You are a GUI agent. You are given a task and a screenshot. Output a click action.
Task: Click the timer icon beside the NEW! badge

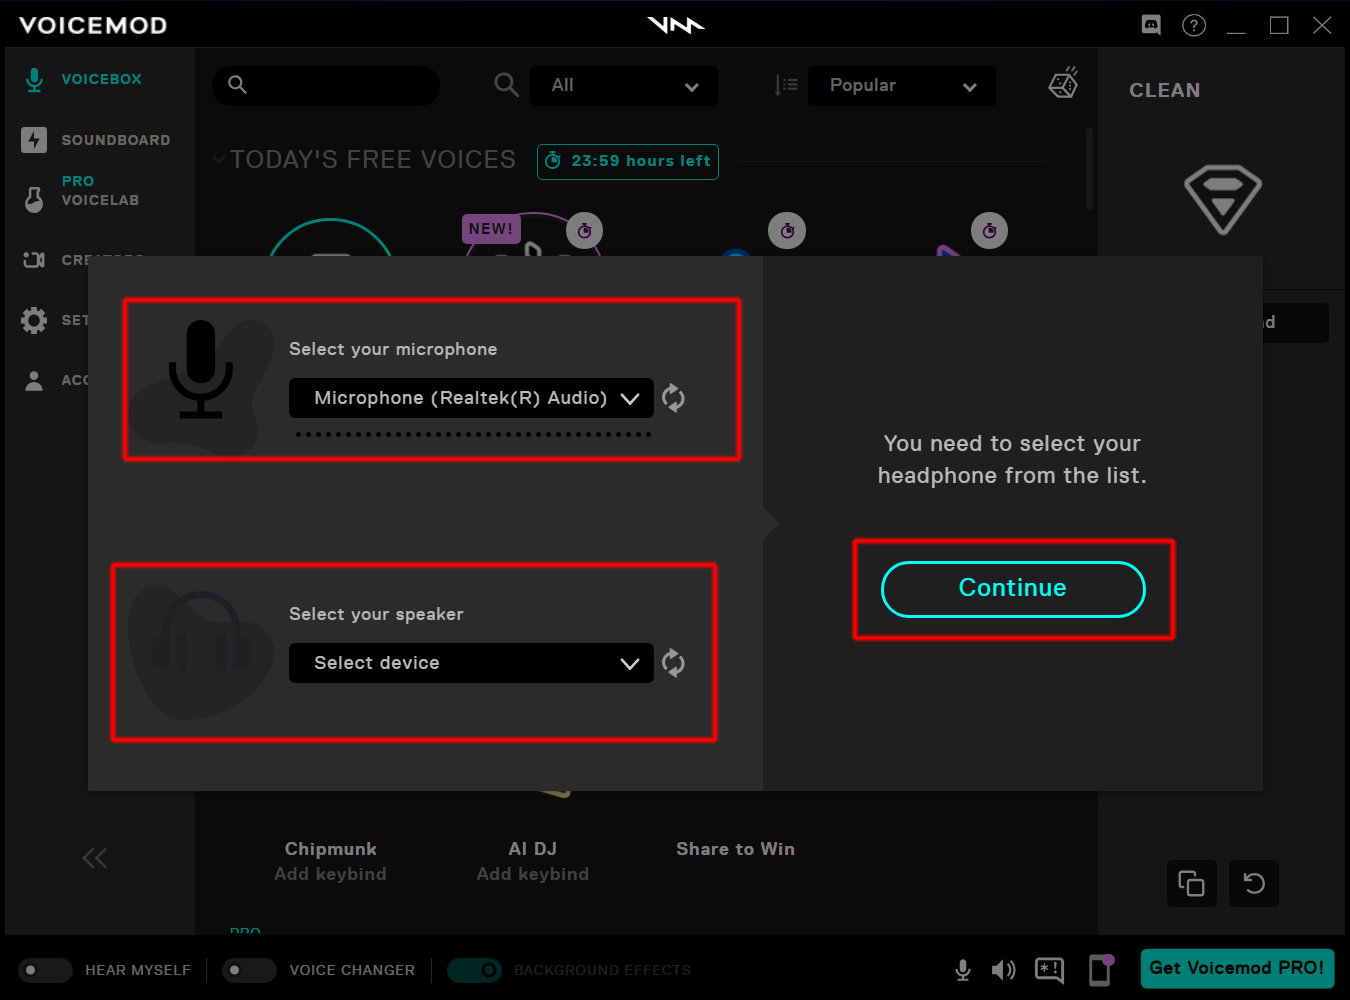[585, 231]
